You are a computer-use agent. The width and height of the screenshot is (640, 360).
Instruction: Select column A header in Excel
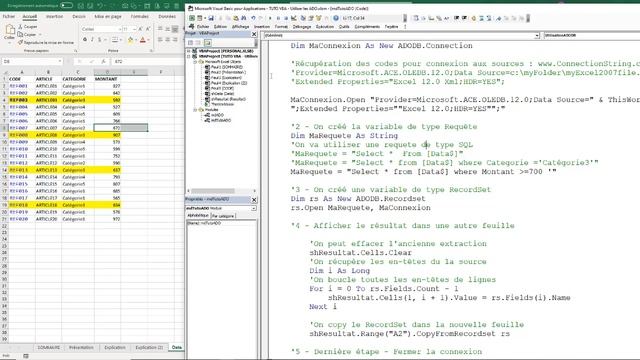point(22,72)
